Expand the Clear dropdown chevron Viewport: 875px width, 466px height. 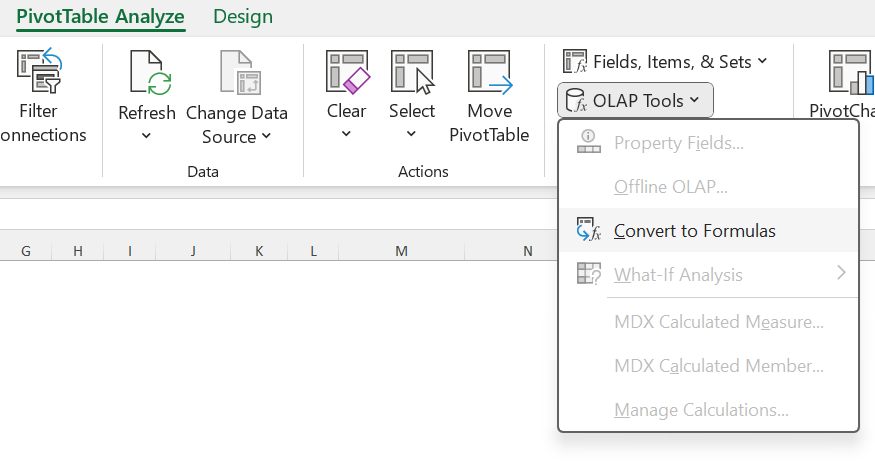(x=346, y=134)
